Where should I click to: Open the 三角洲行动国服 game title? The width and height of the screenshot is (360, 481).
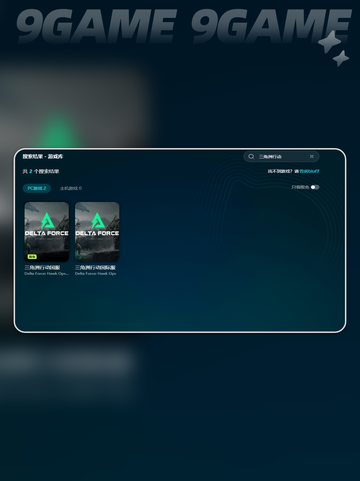click(x=42, y=268)
